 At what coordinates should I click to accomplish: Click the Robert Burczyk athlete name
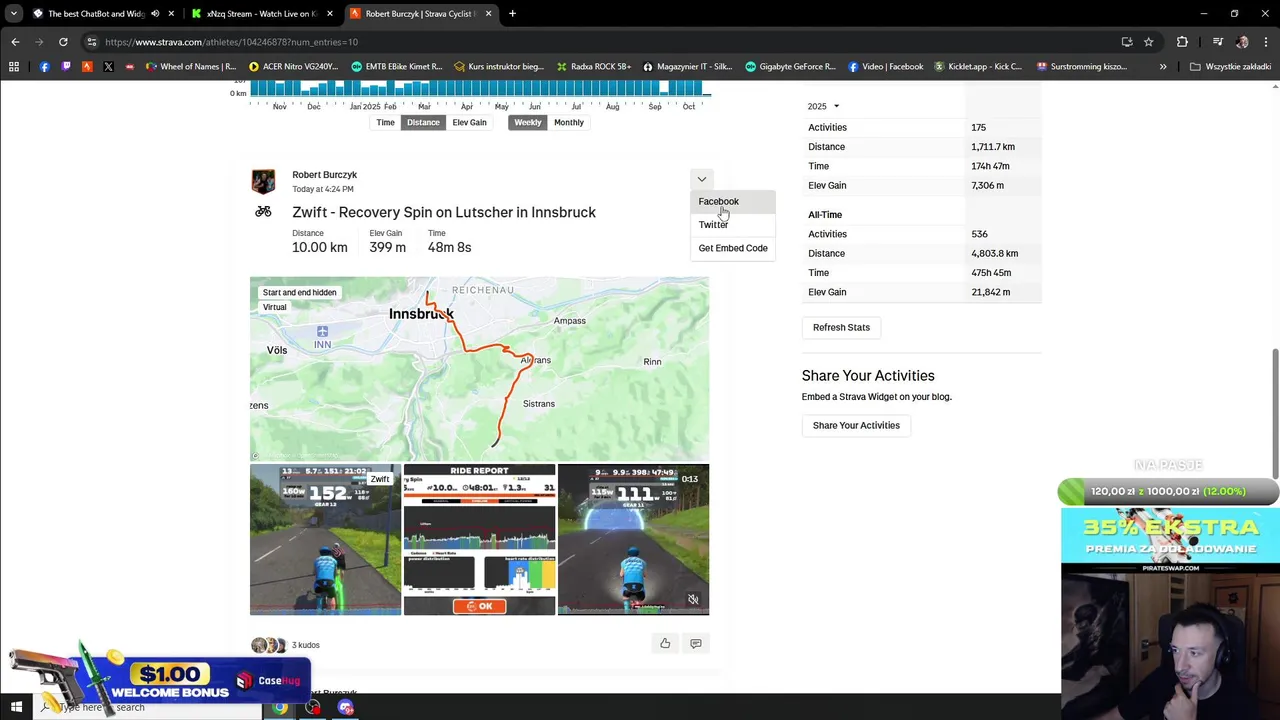tap(324, 175)
